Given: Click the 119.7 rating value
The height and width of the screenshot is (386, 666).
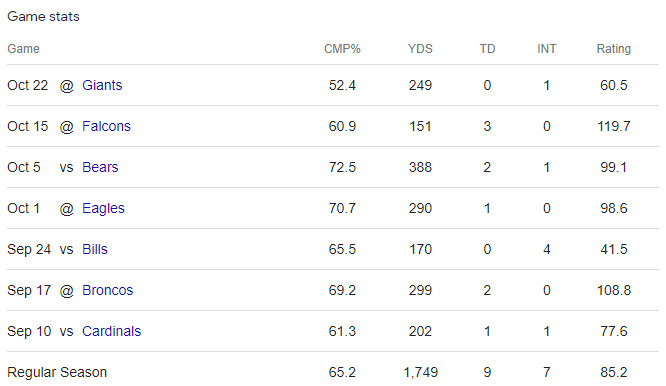Looking at the screenshot, I should pos(614,126).
